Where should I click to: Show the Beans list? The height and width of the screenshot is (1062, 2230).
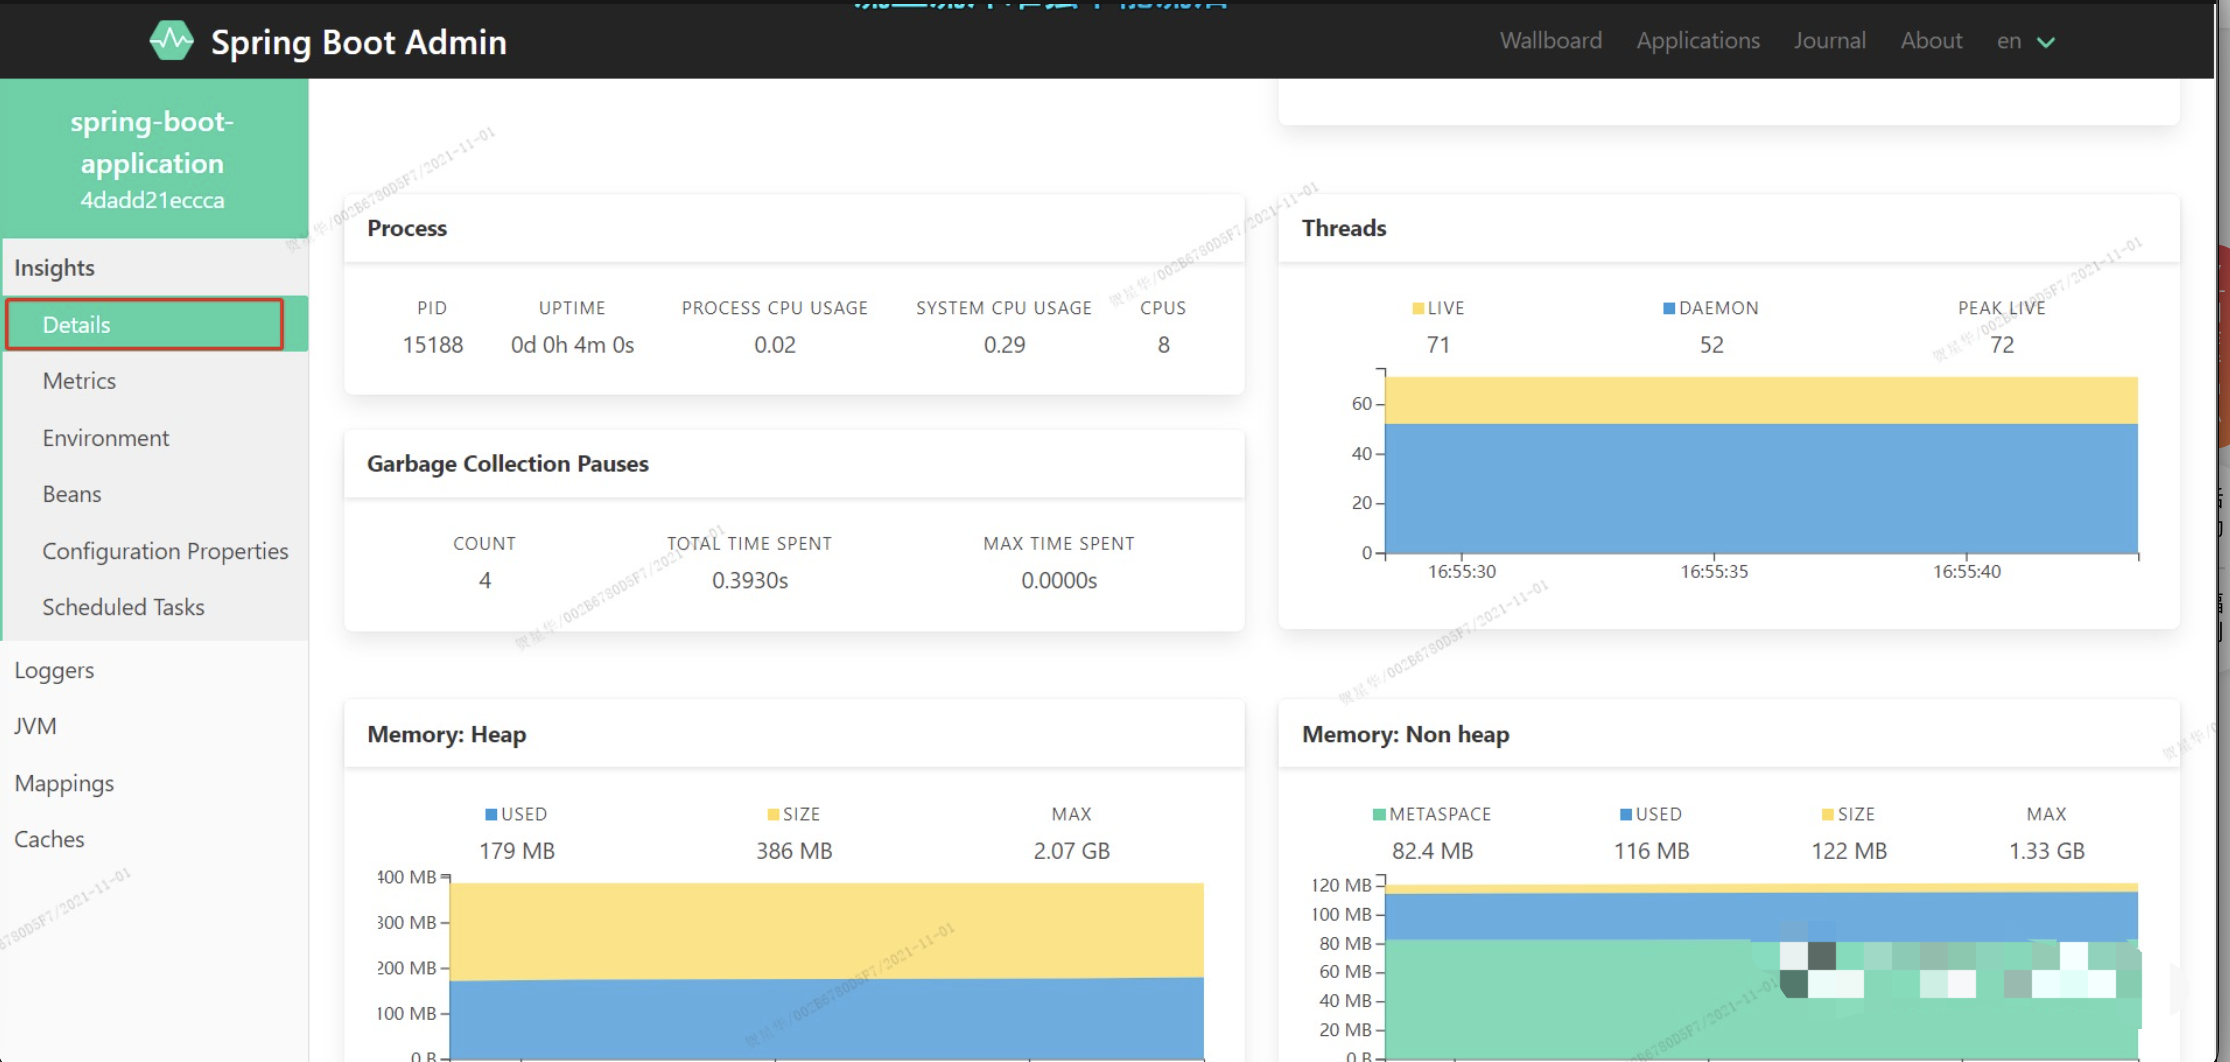pyautogui.click(x=72, y=494)
